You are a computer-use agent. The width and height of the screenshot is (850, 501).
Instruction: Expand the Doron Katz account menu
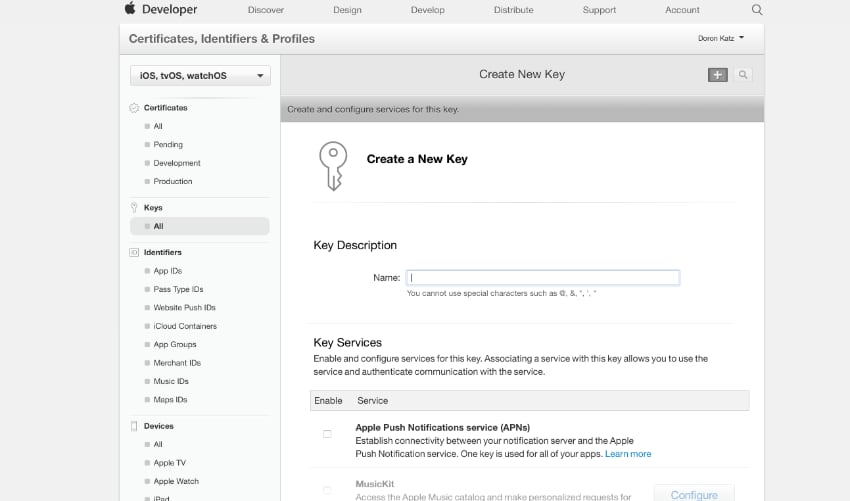(721, 38)
